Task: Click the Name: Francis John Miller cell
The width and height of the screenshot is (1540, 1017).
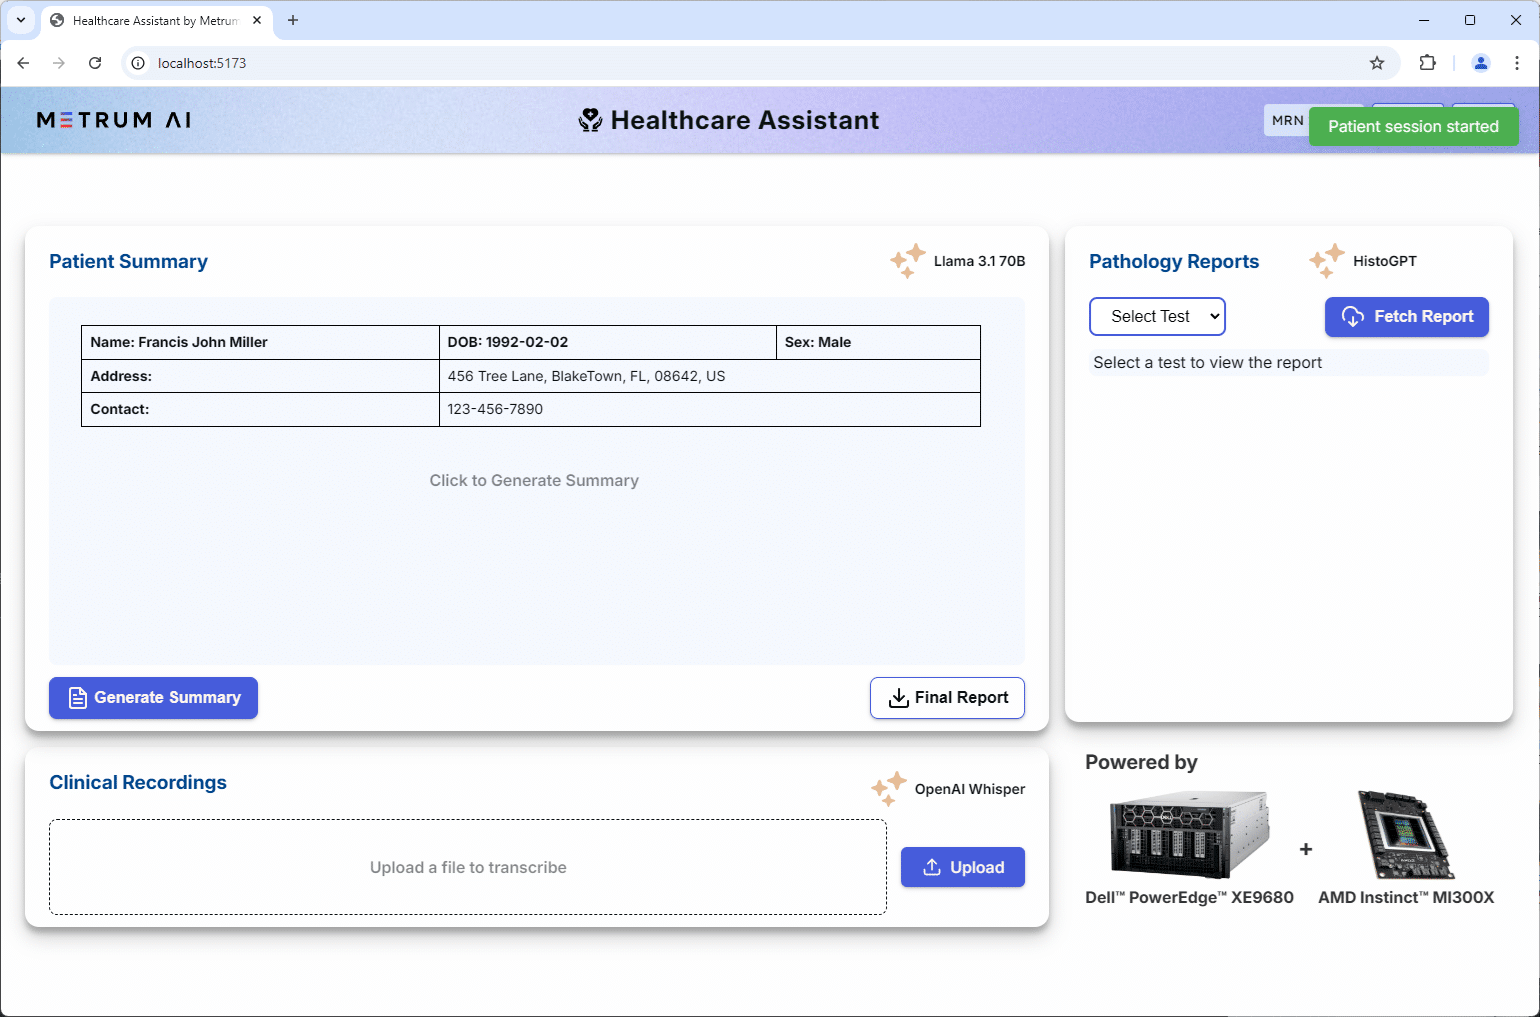Action: (x=260, y=342)
